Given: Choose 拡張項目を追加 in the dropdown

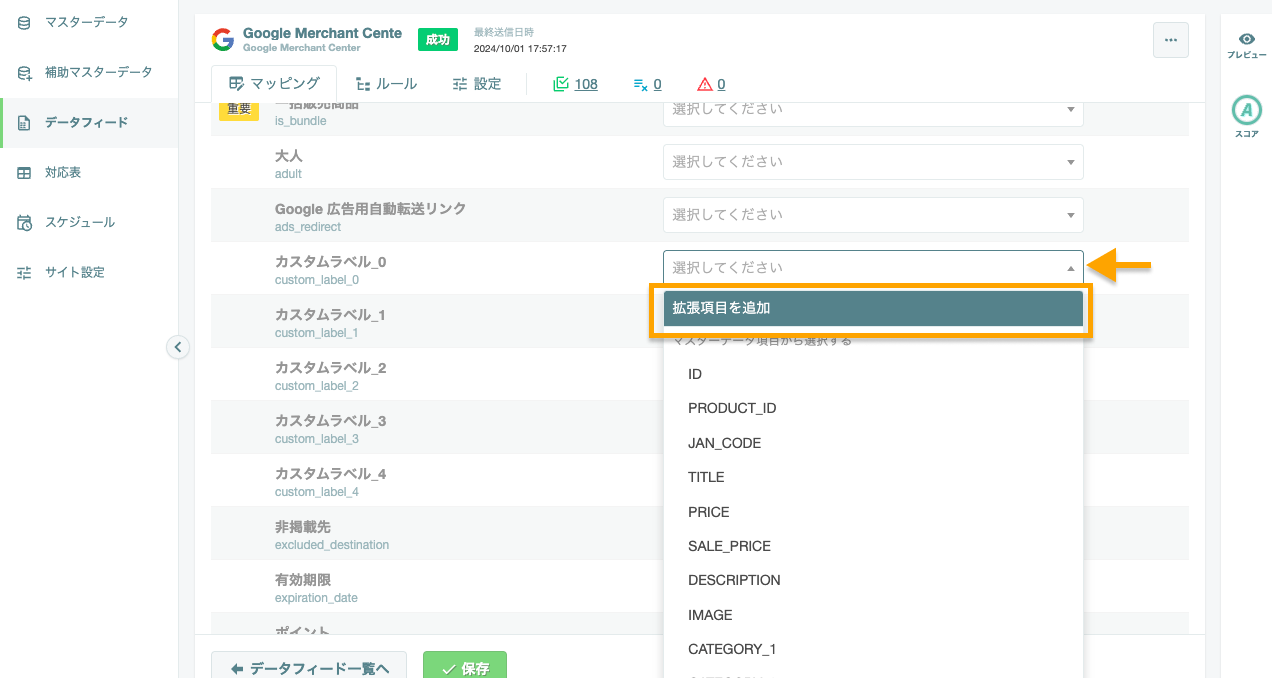Looking at the screenshot, I should (x=873, y=308).
